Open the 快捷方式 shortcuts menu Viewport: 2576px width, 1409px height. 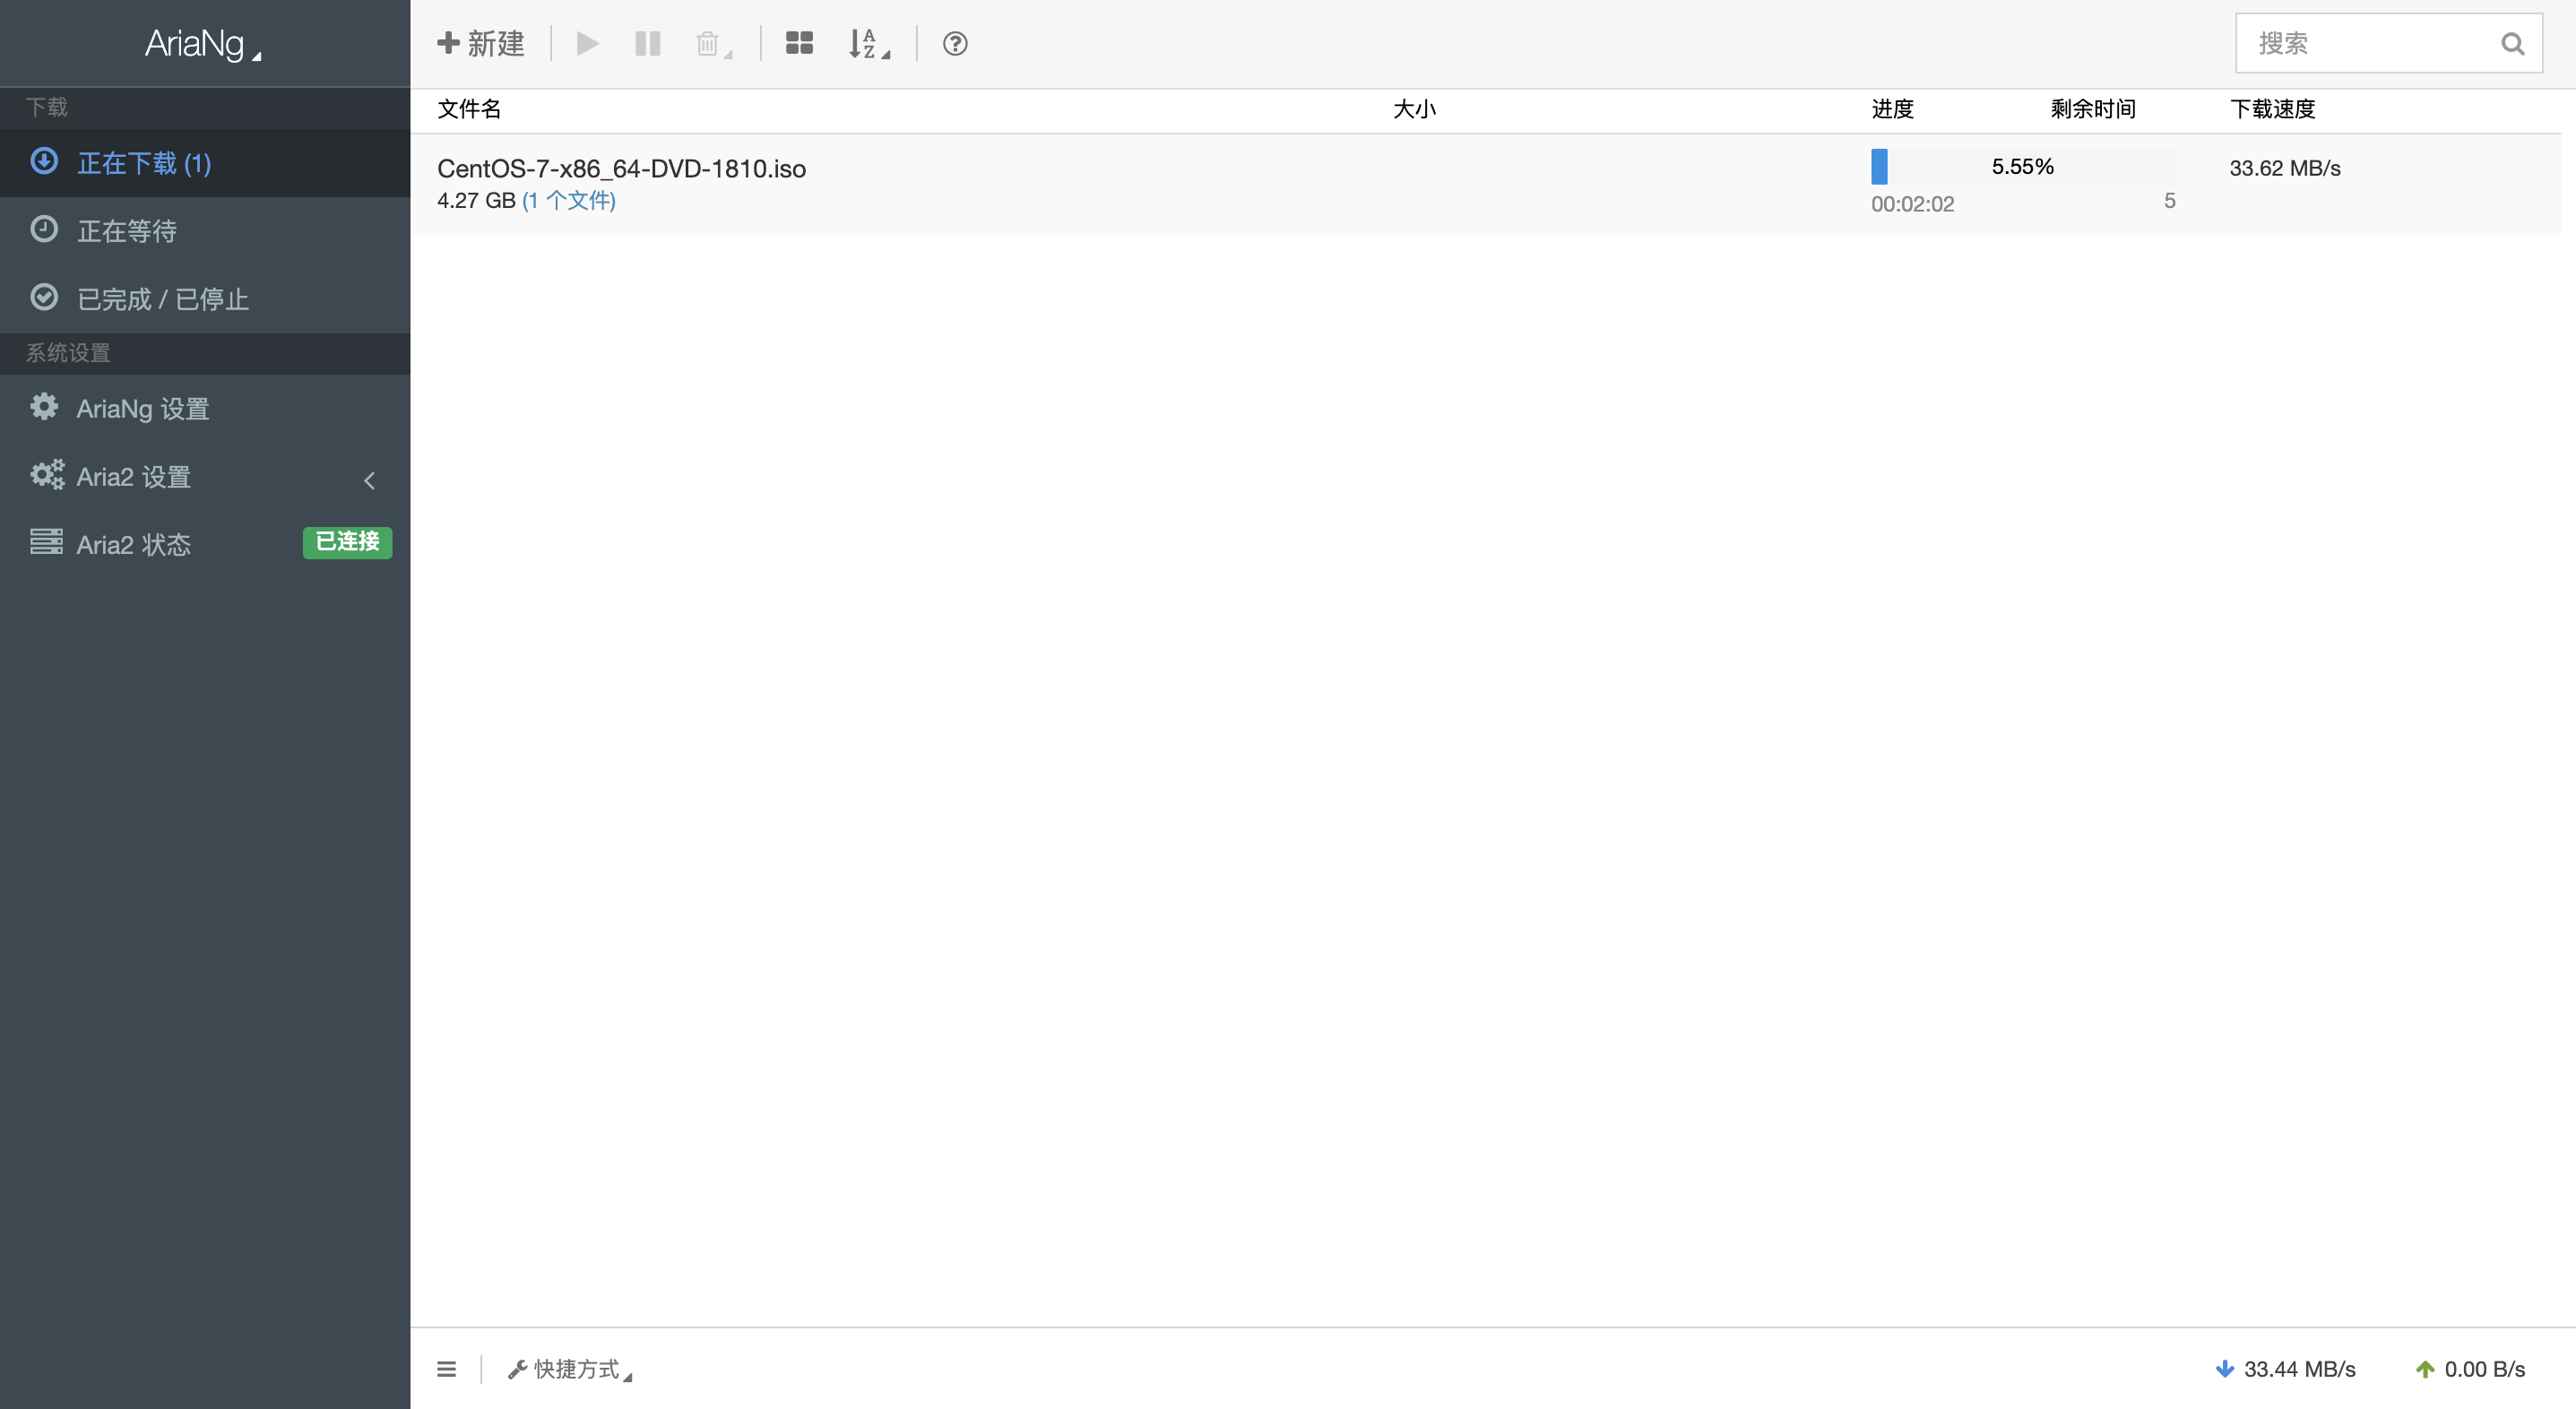pyautogui.click(x=570, y=1369)
